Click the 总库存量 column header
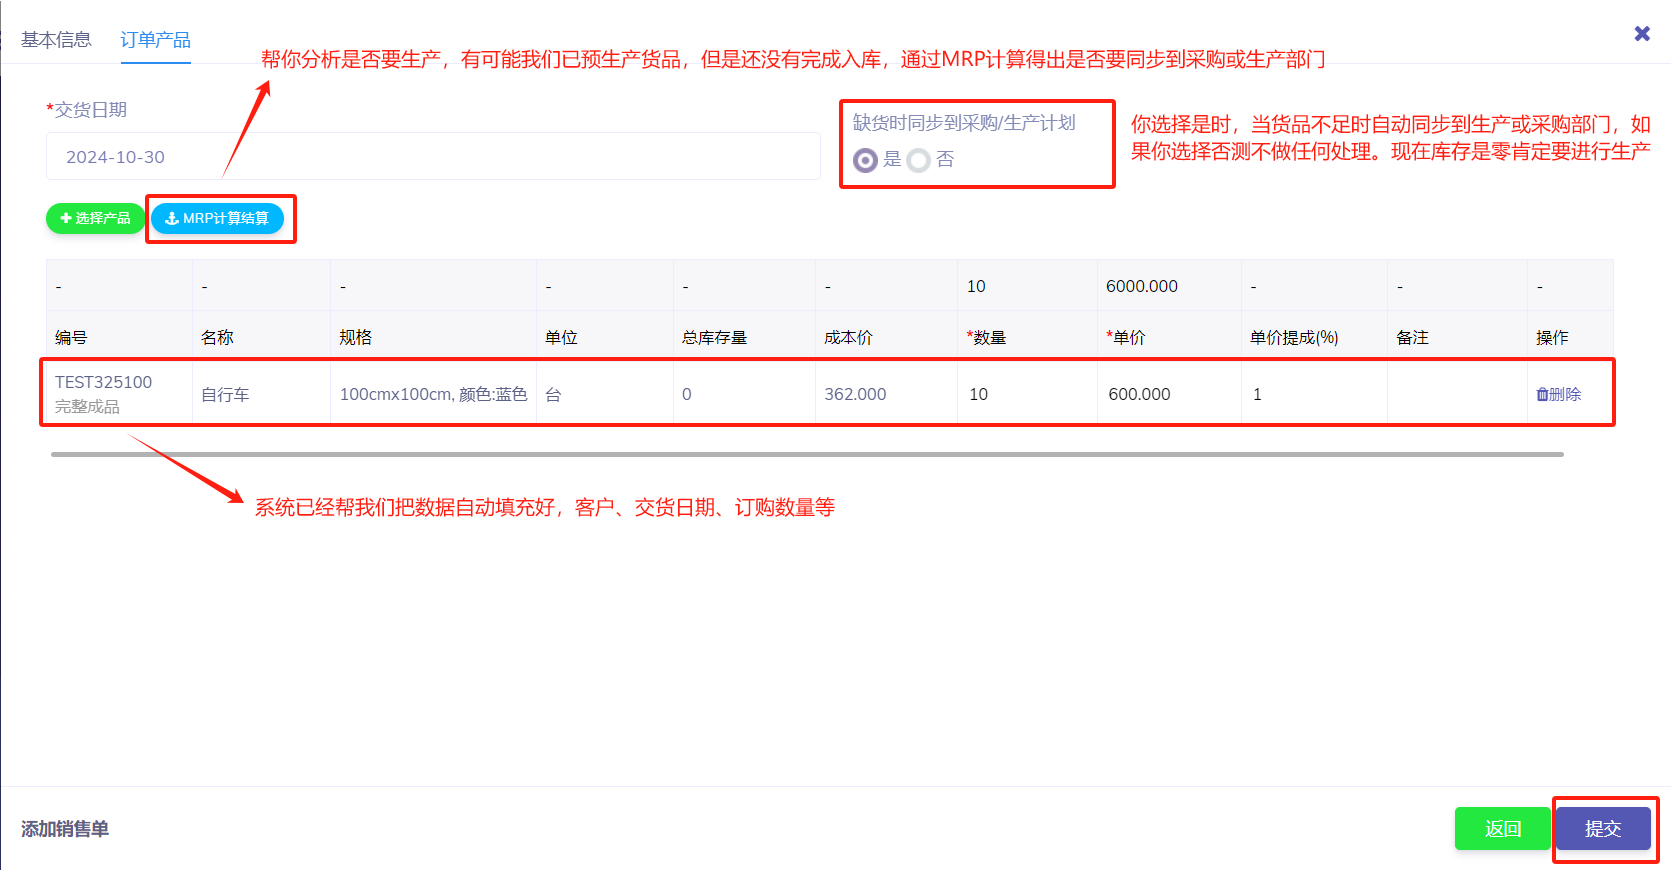Viewport: 1671px width, 870px height. pos(714,338)
